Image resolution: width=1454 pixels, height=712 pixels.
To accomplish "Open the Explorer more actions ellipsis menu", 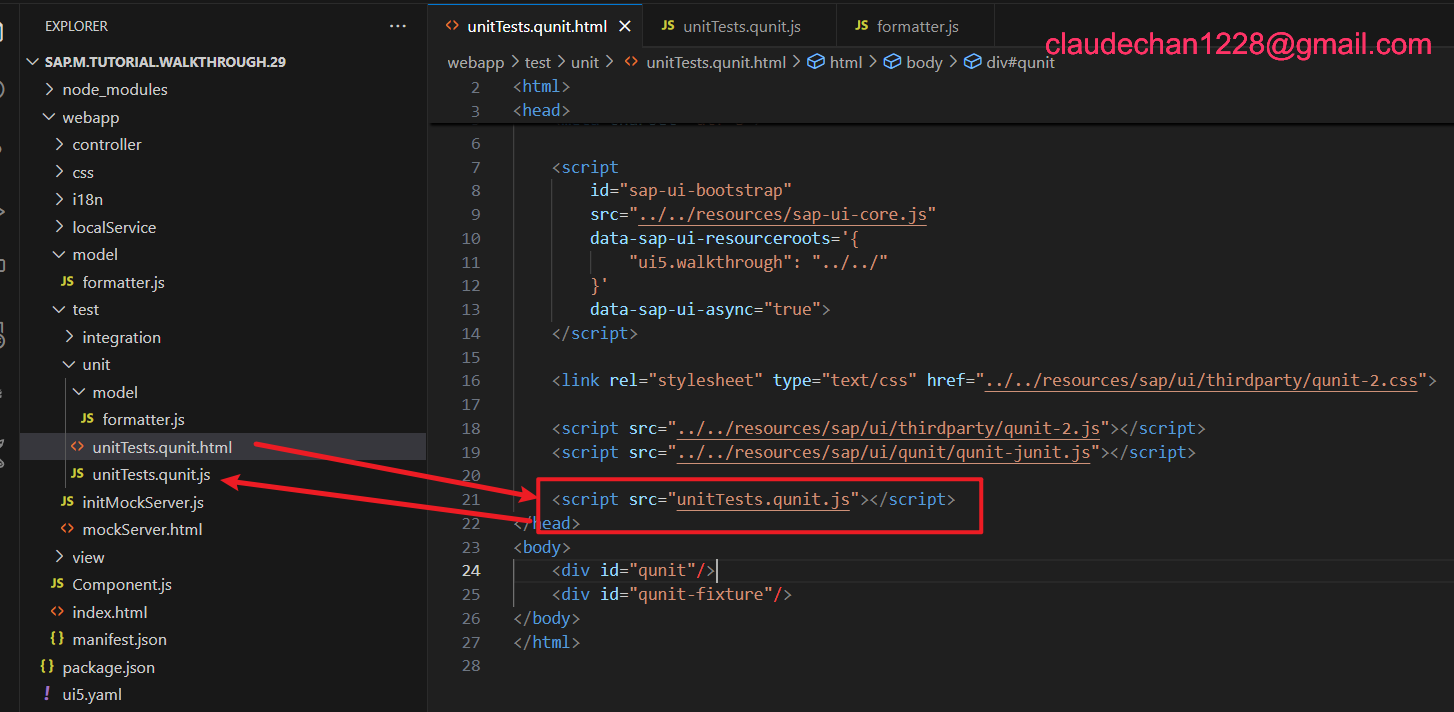I will (x=398, y=26).
